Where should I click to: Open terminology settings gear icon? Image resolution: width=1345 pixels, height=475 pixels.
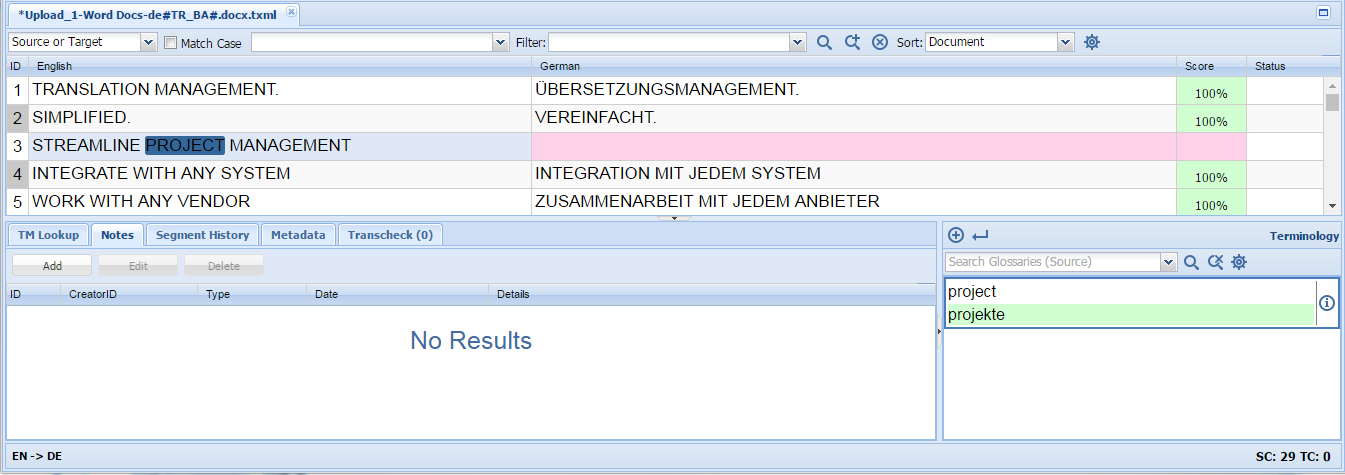pyautogui.click(x=1239, y=262)
